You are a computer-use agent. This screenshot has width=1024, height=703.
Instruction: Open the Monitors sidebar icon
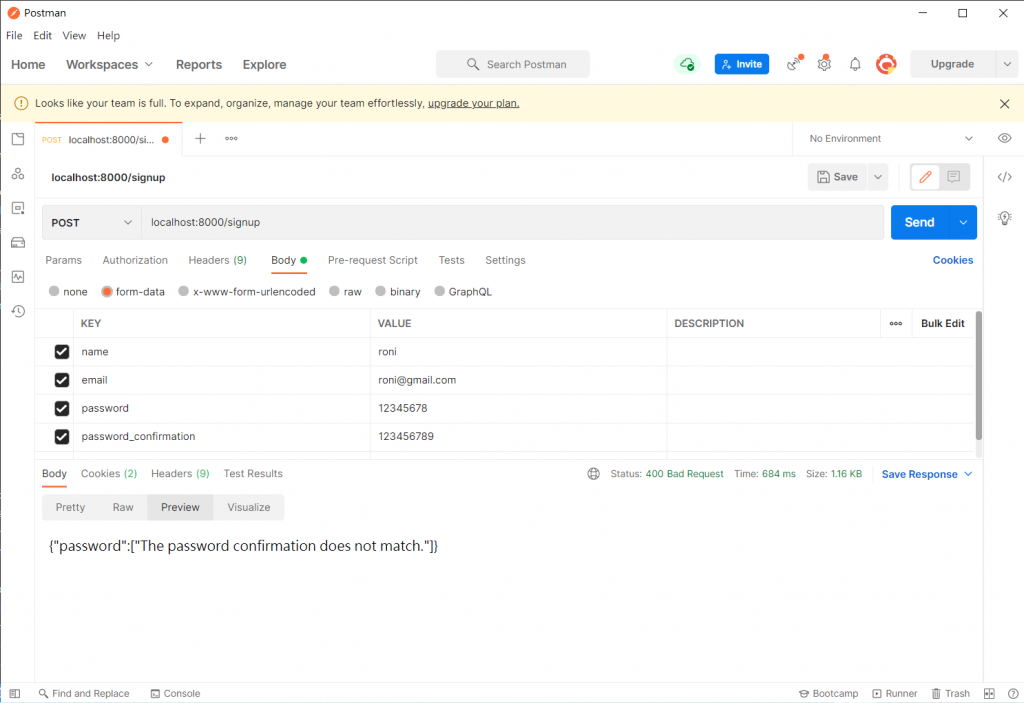[18, 277]
